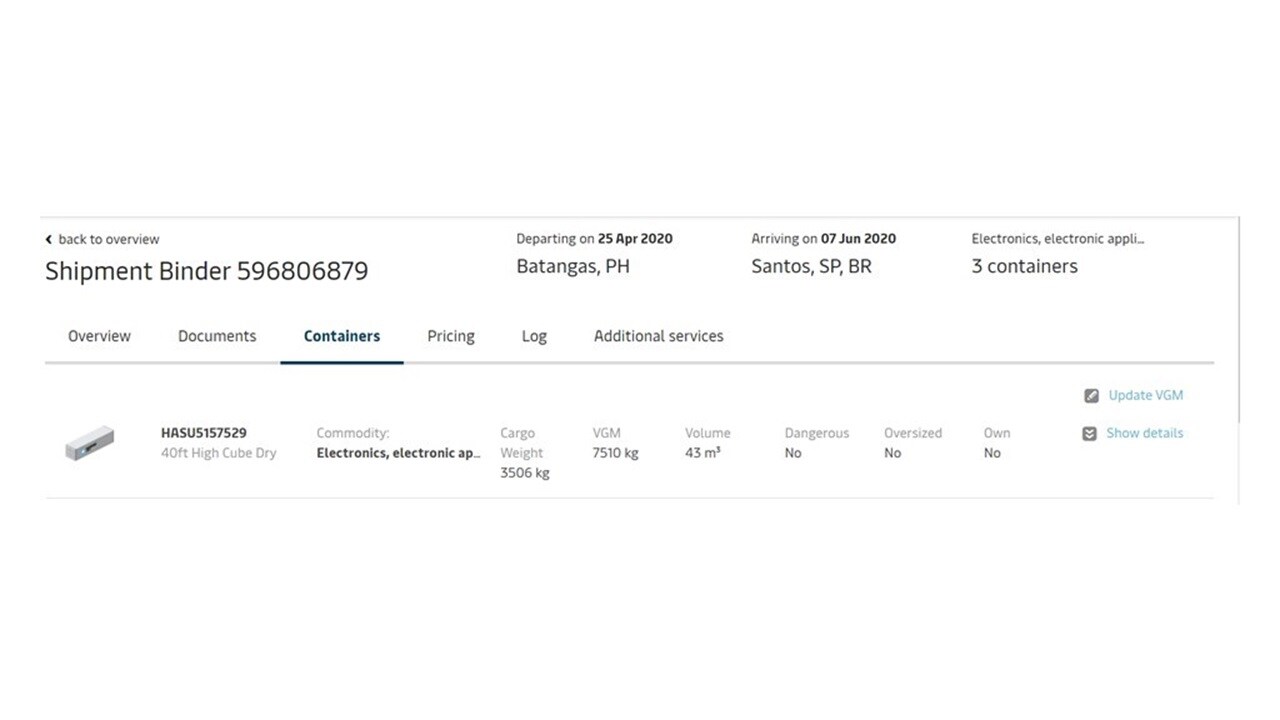Image resolution: width=1280 pixels, height=720 pixels.
Task: Select the active Containers tab
Action: click(x=341, y=336)
